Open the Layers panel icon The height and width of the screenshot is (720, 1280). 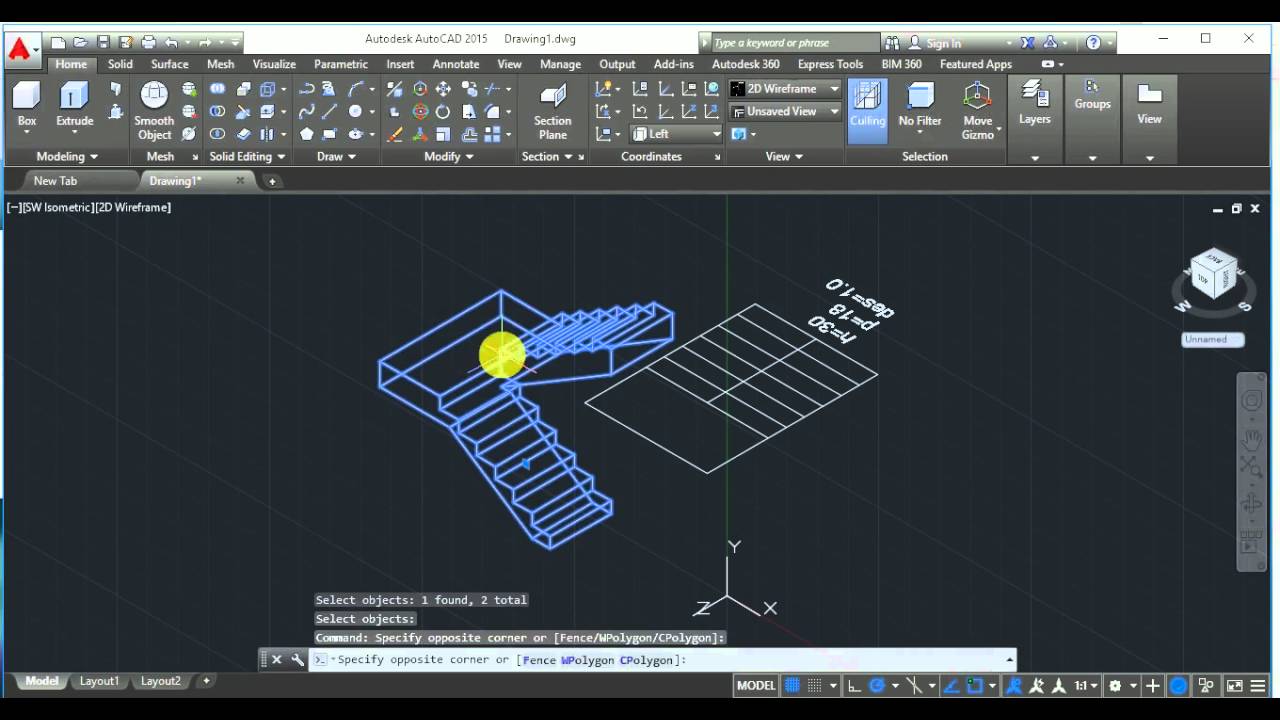click(x=1034, y=98)
